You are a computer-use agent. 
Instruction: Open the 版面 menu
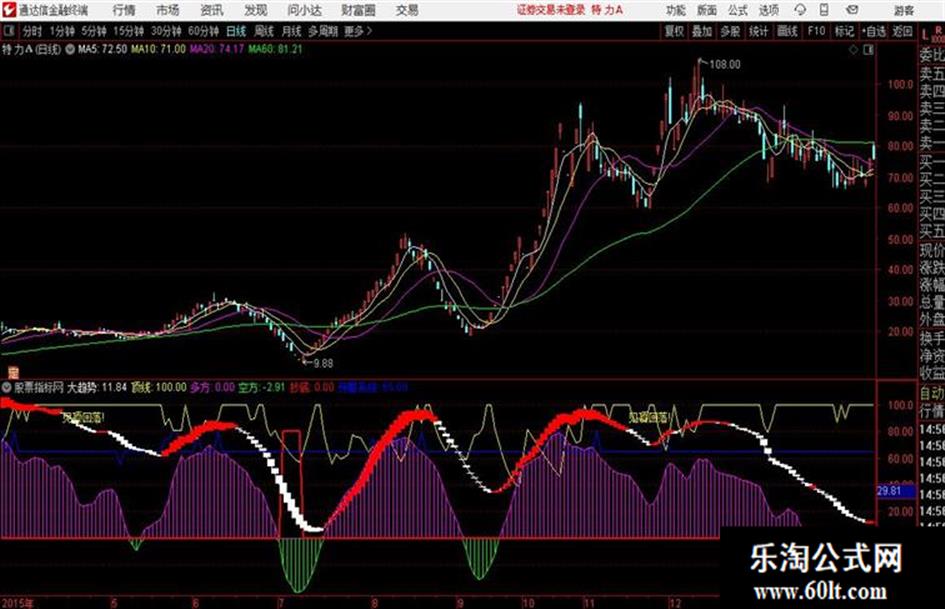tap(706, 10)
